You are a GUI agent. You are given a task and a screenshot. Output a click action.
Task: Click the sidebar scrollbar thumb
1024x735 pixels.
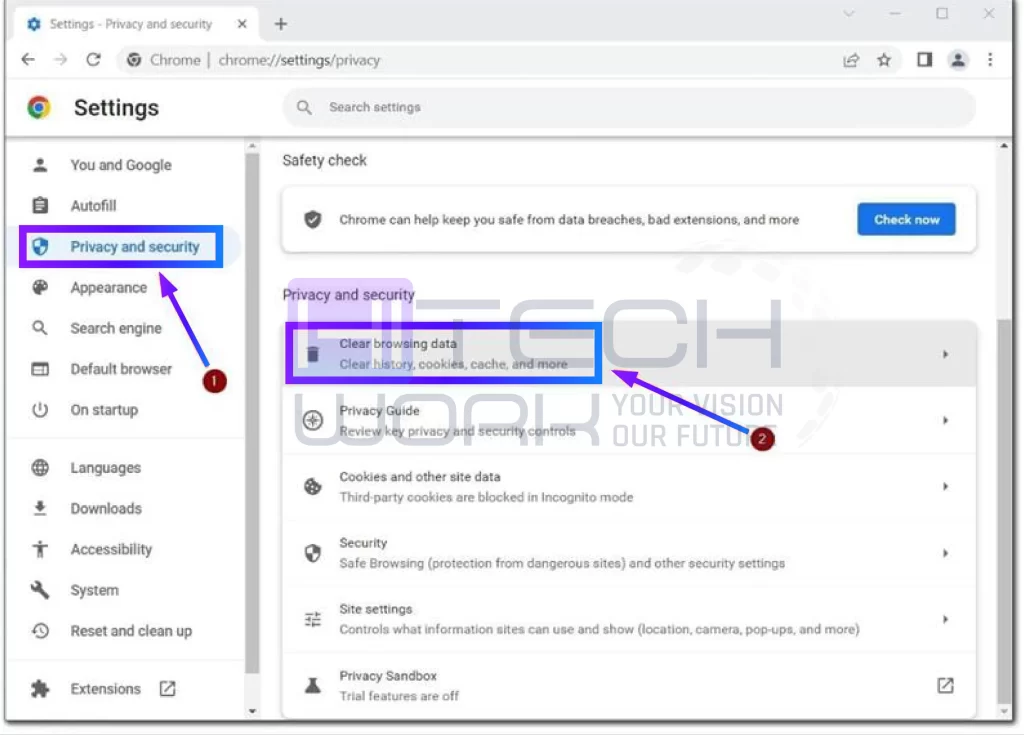[252, 414]
